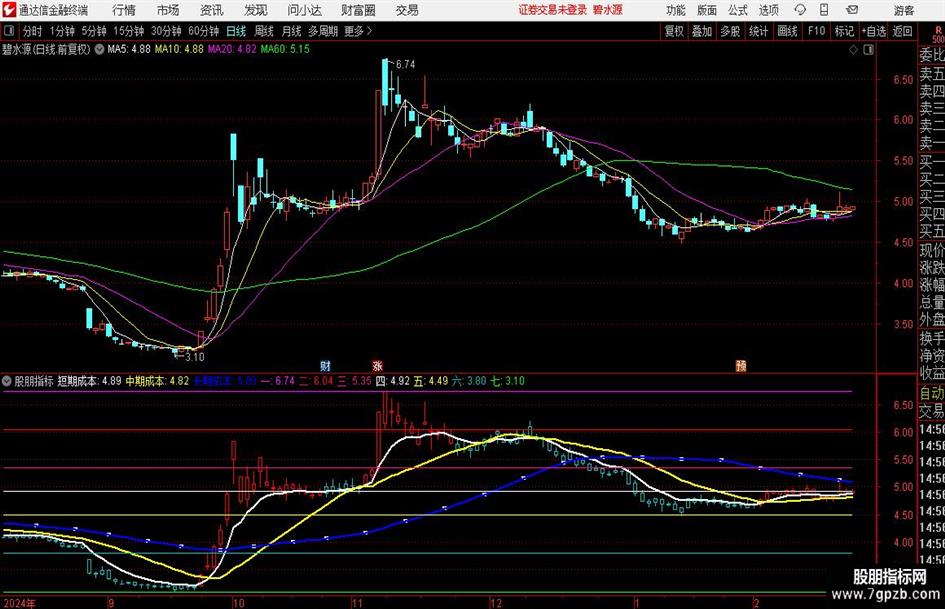The height and width of the screenshot is (609, 945).
Task: Open the 问小达 menu
Action: (304, 10)
